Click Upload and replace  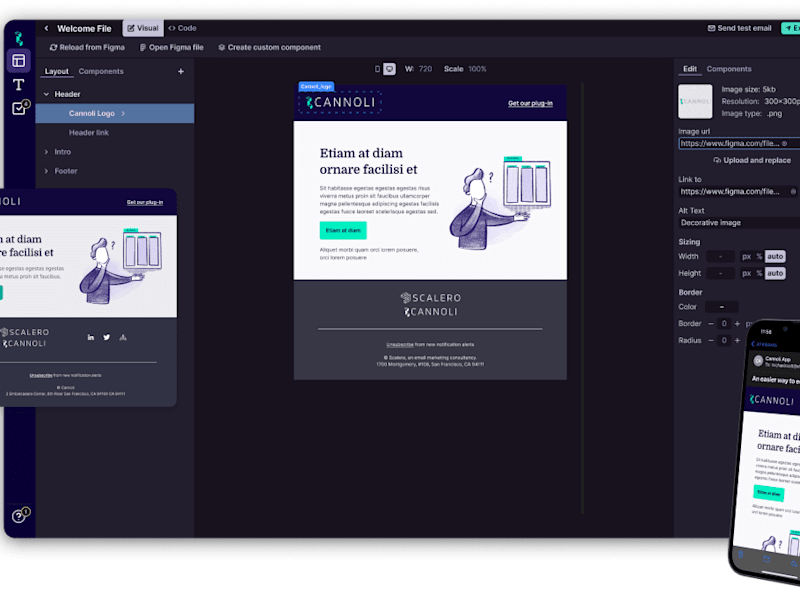point(752,160)
